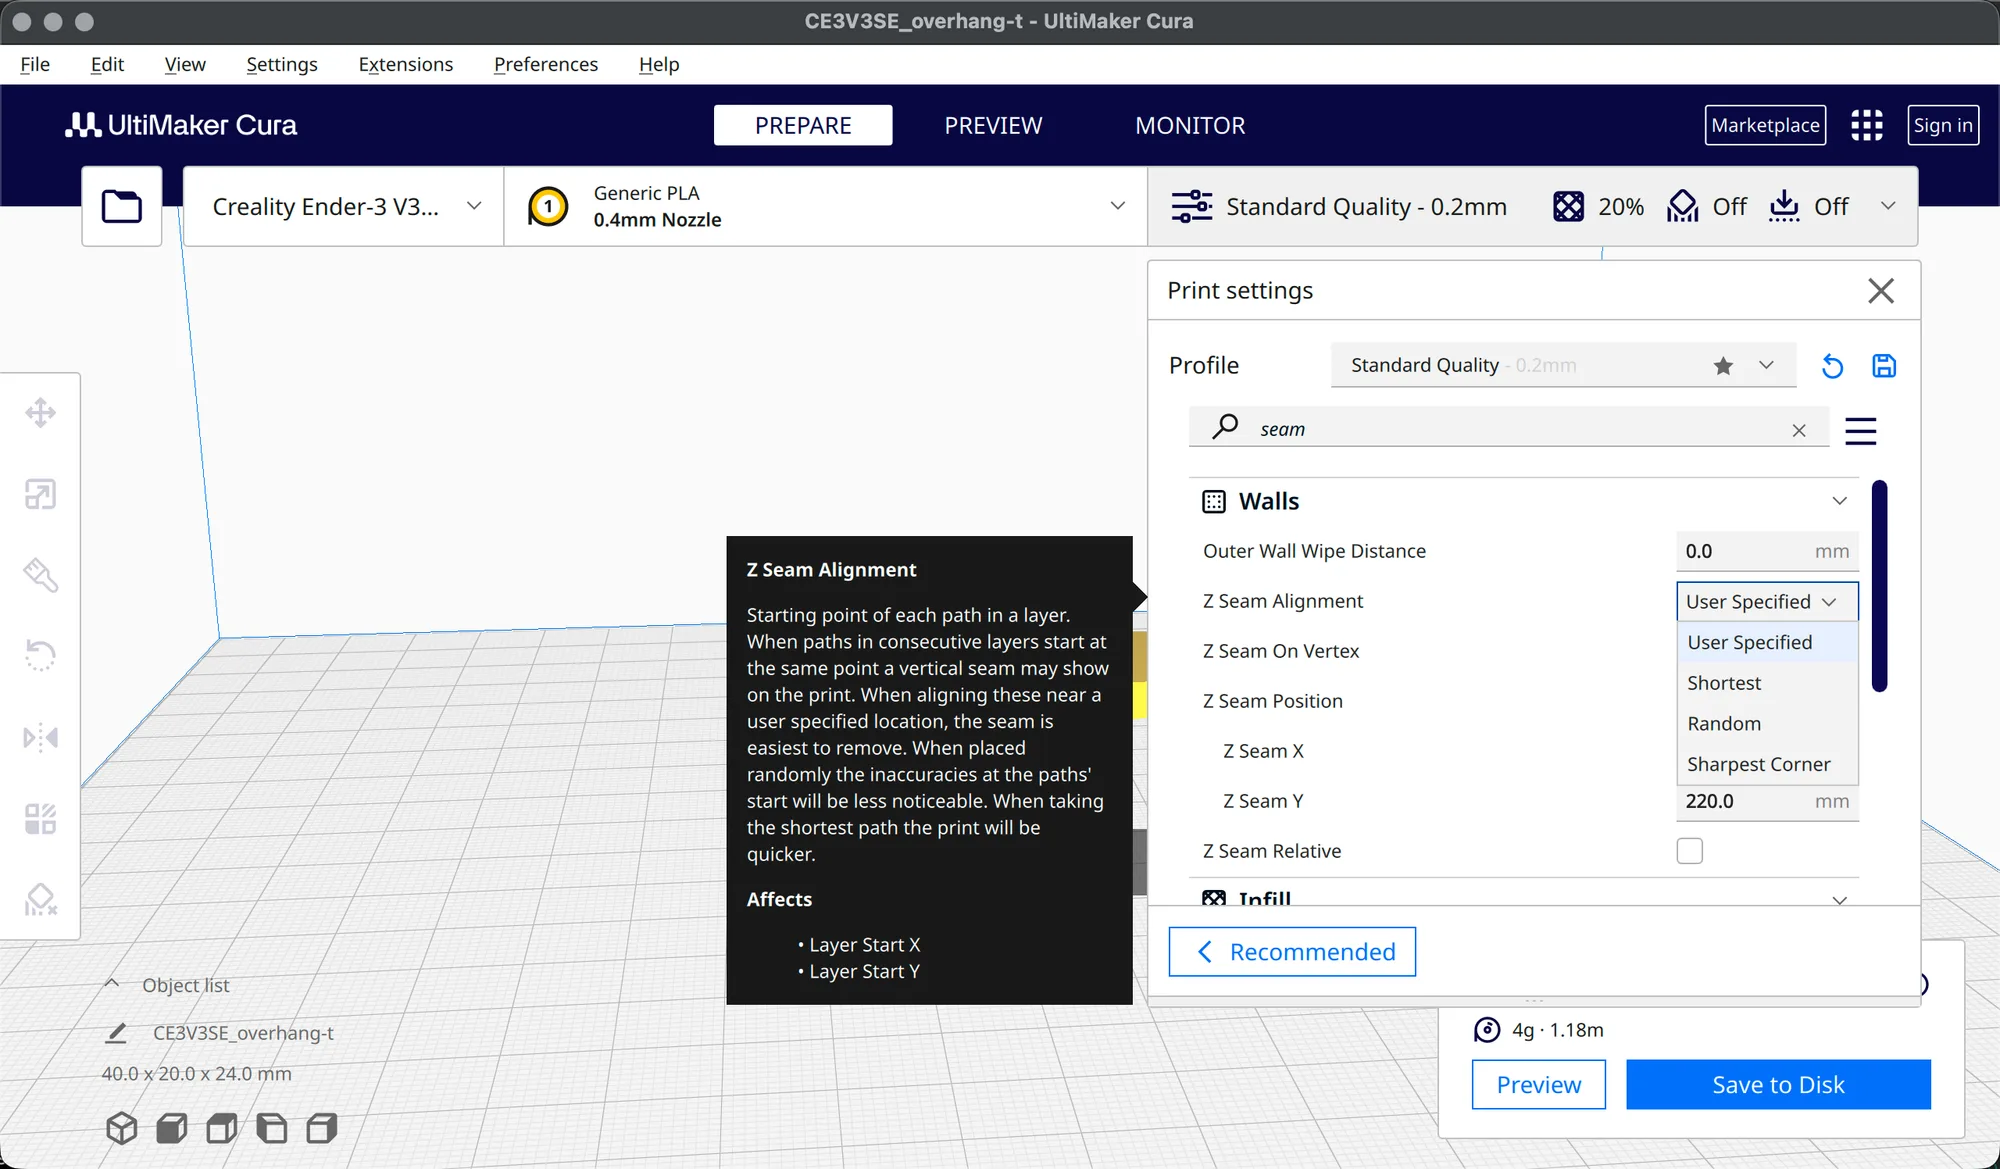This screenshot has width=2000, height=1169.
Task: Select the Rotate tool
Action: (40, 656)
